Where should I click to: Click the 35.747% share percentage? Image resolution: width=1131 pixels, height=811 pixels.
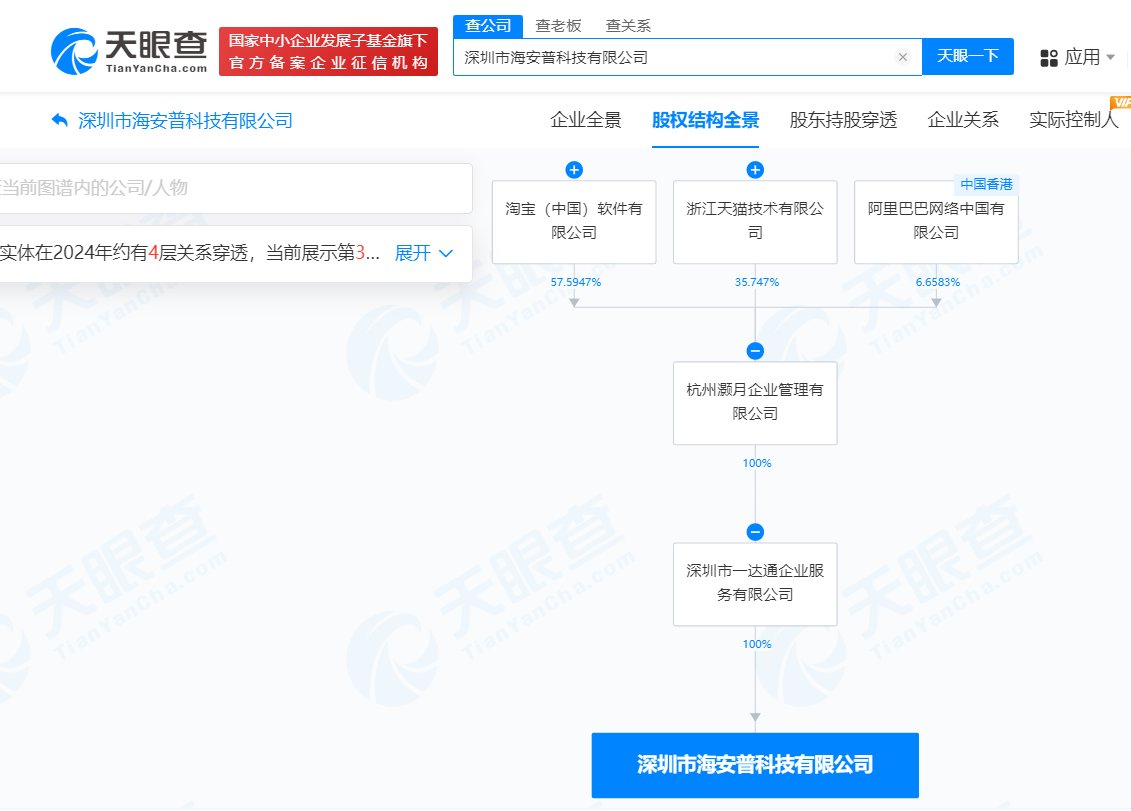tap(757, 282)
